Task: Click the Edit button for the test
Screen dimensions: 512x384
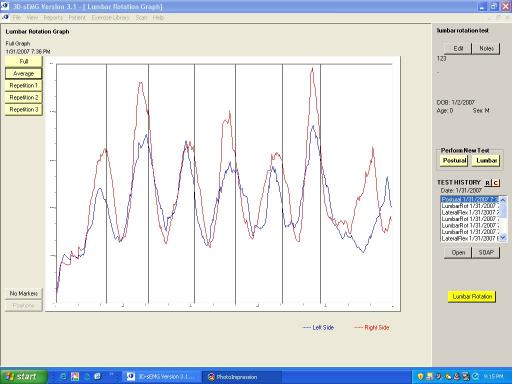Action: coord(458,48)
